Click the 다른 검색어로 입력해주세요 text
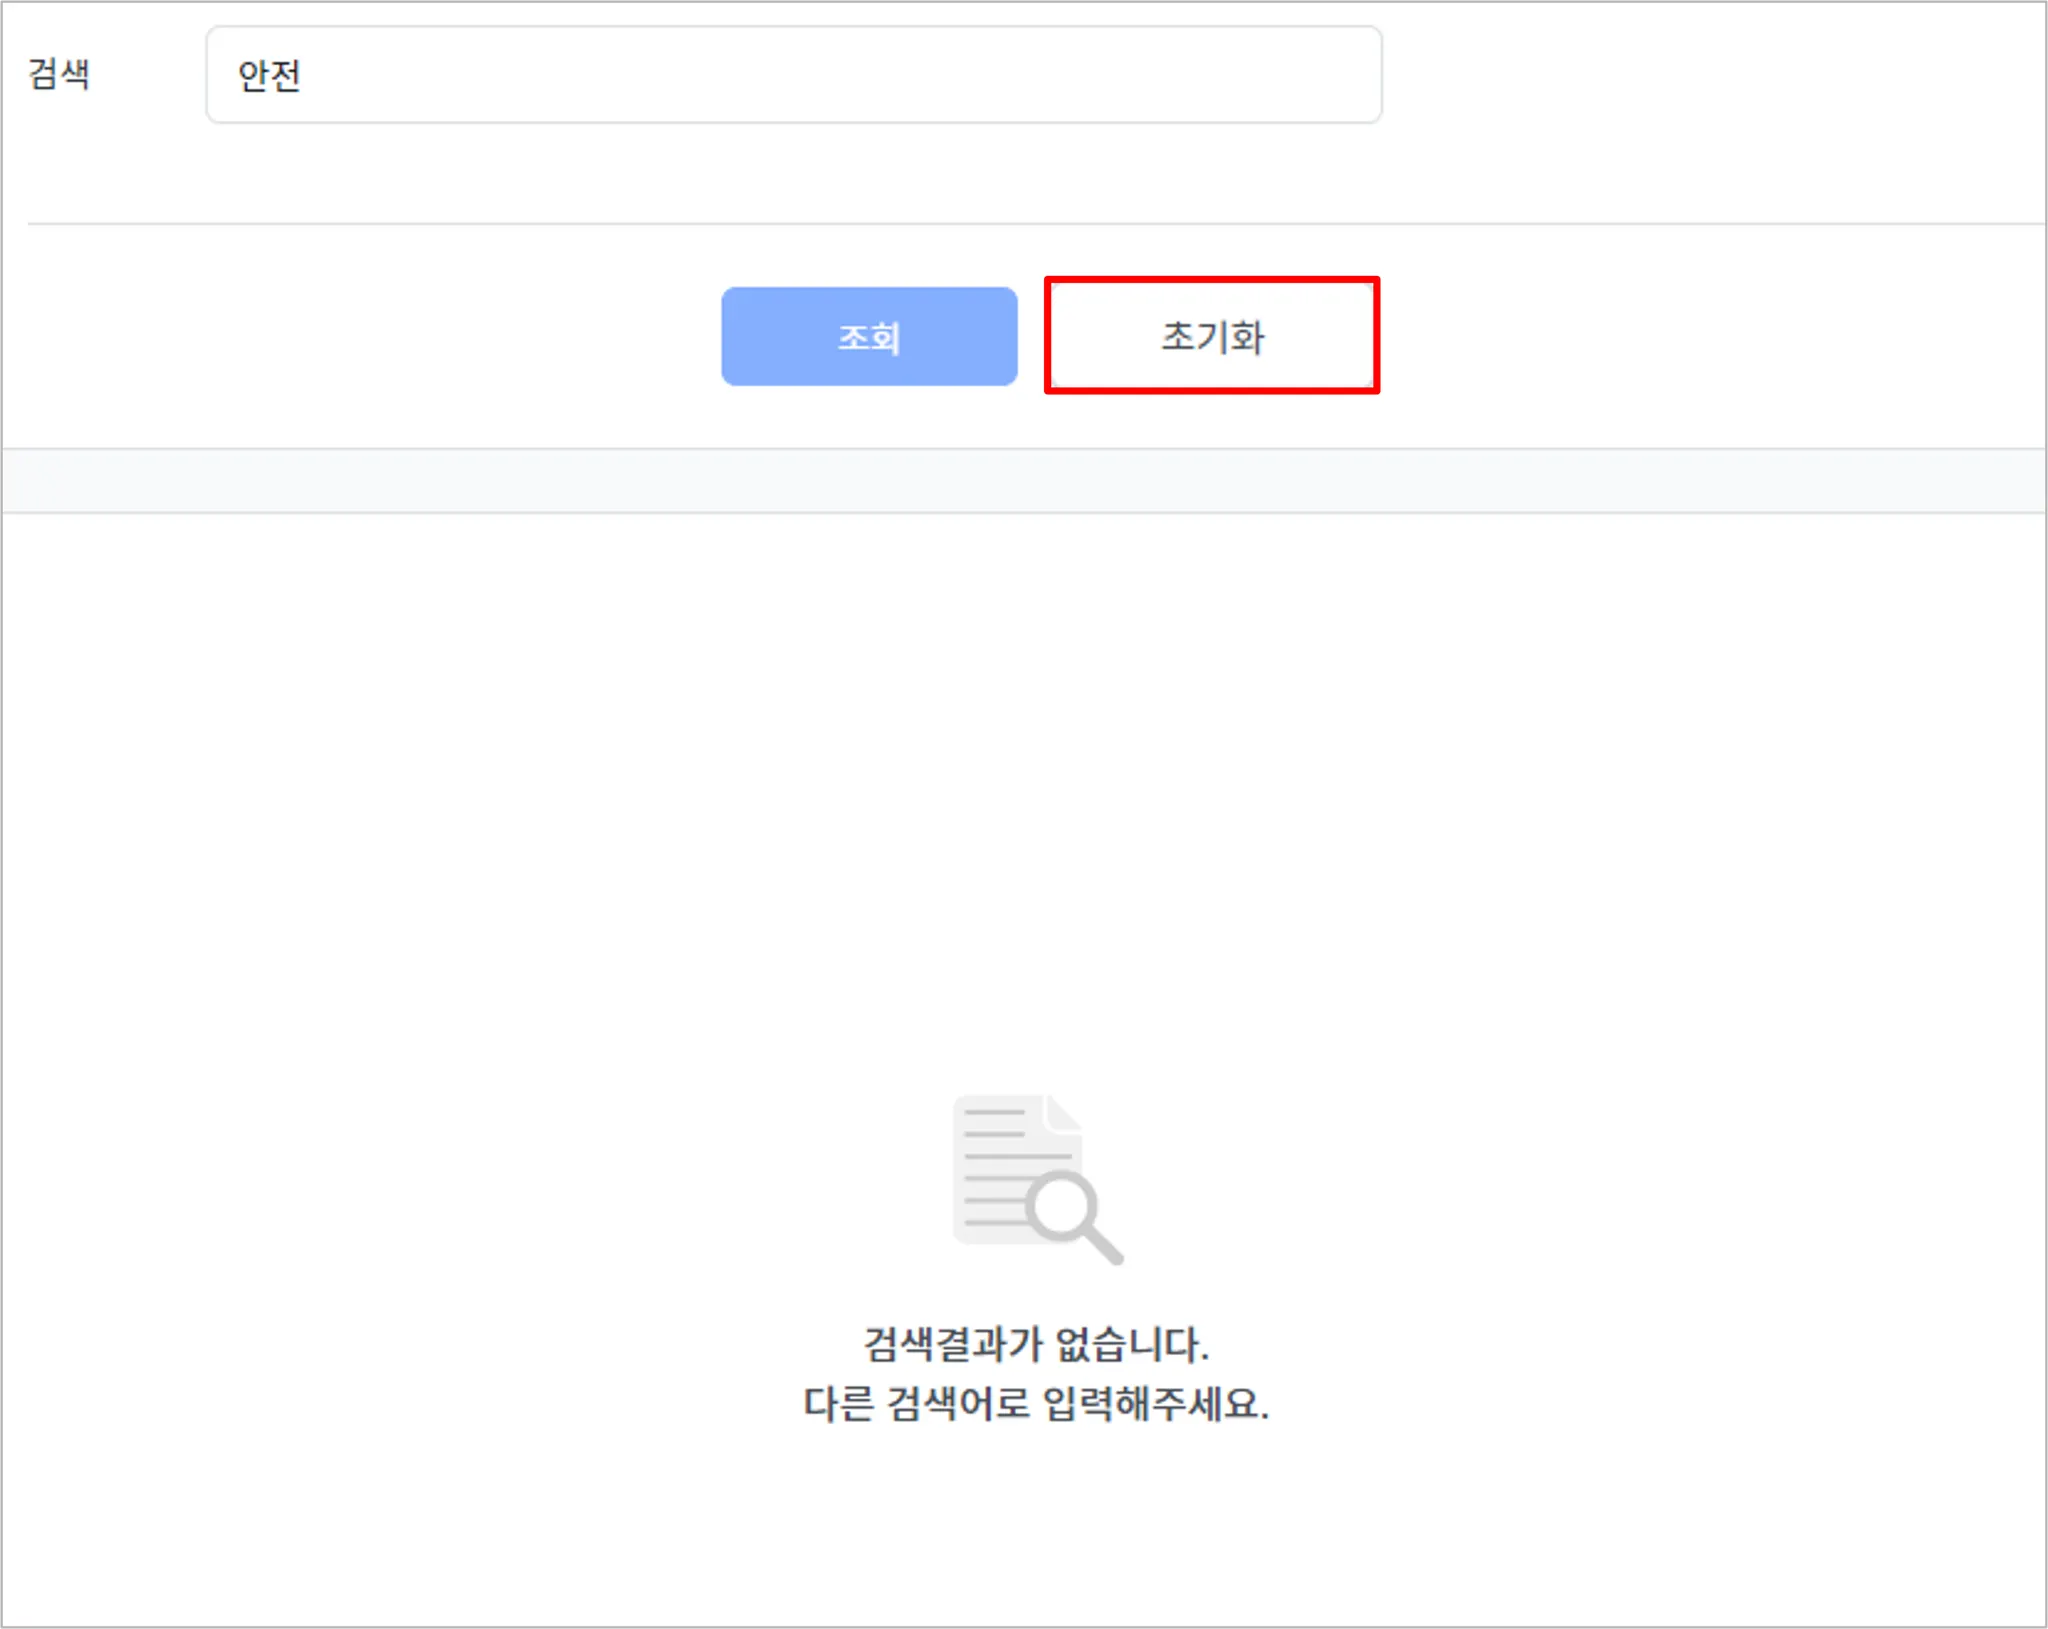This screenshot has height=1629, width=2048. point(1036,1404)
